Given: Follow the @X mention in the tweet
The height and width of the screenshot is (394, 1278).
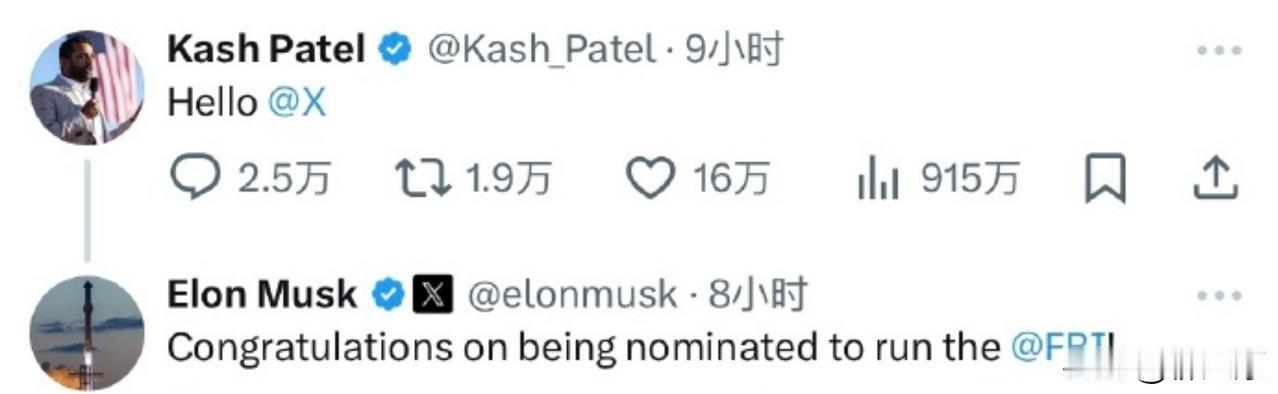Looking at the screenshot, I should click(297, 103).
